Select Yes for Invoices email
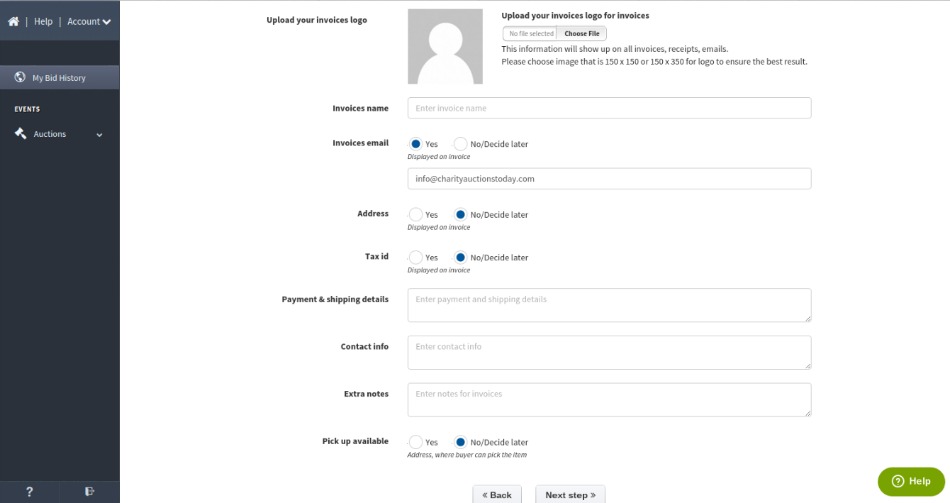950x503 pixels. click(x=416, y=144)
